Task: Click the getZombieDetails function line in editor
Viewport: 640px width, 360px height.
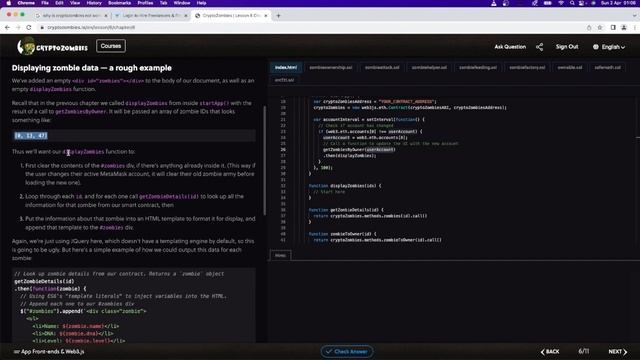Action: [346, 210]
